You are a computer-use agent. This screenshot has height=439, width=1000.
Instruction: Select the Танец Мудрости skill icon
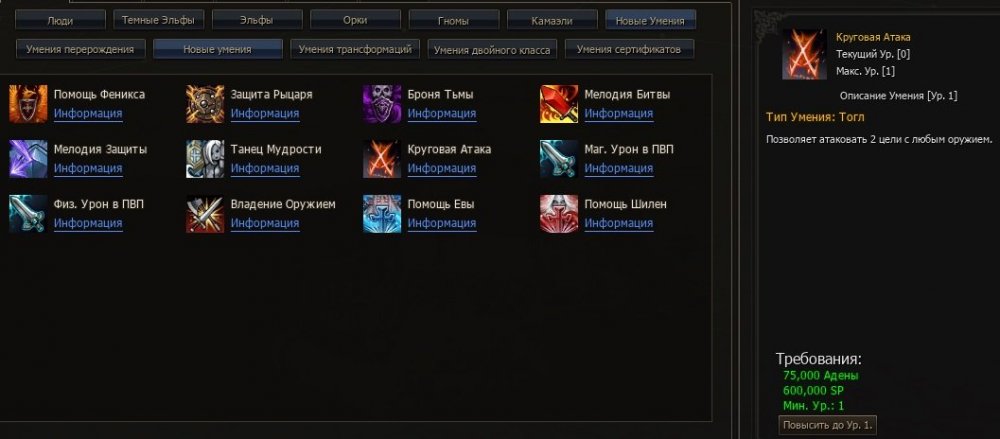(205, 159)
